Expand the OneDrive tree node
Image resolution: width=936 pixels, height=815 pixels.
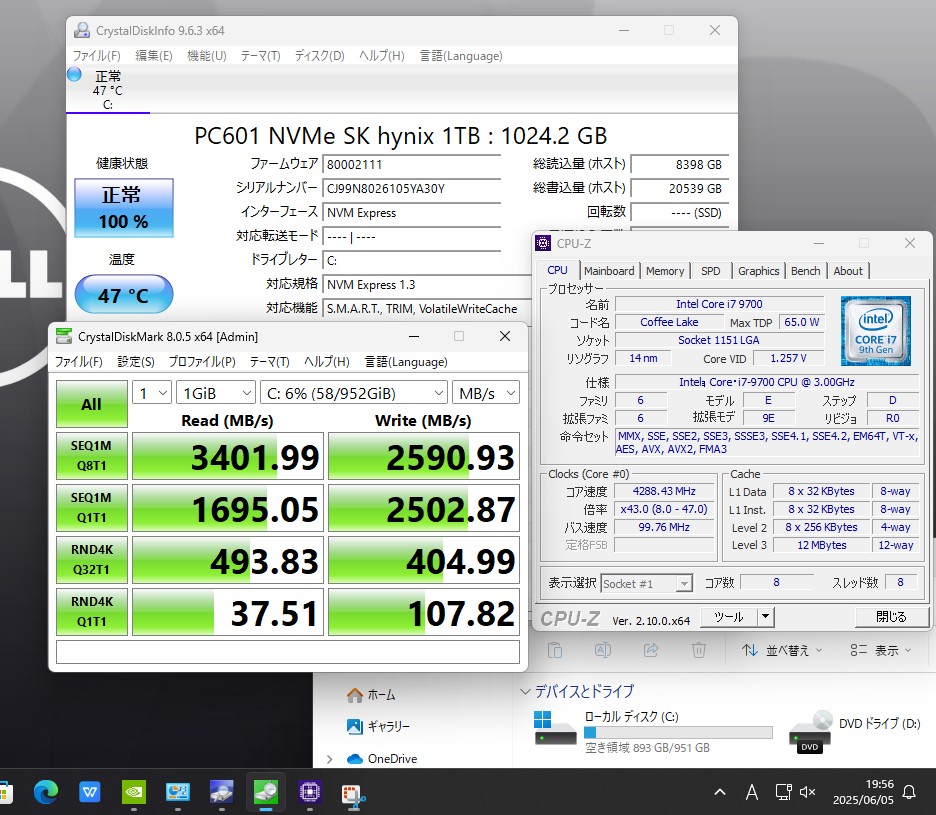point(330,759)
